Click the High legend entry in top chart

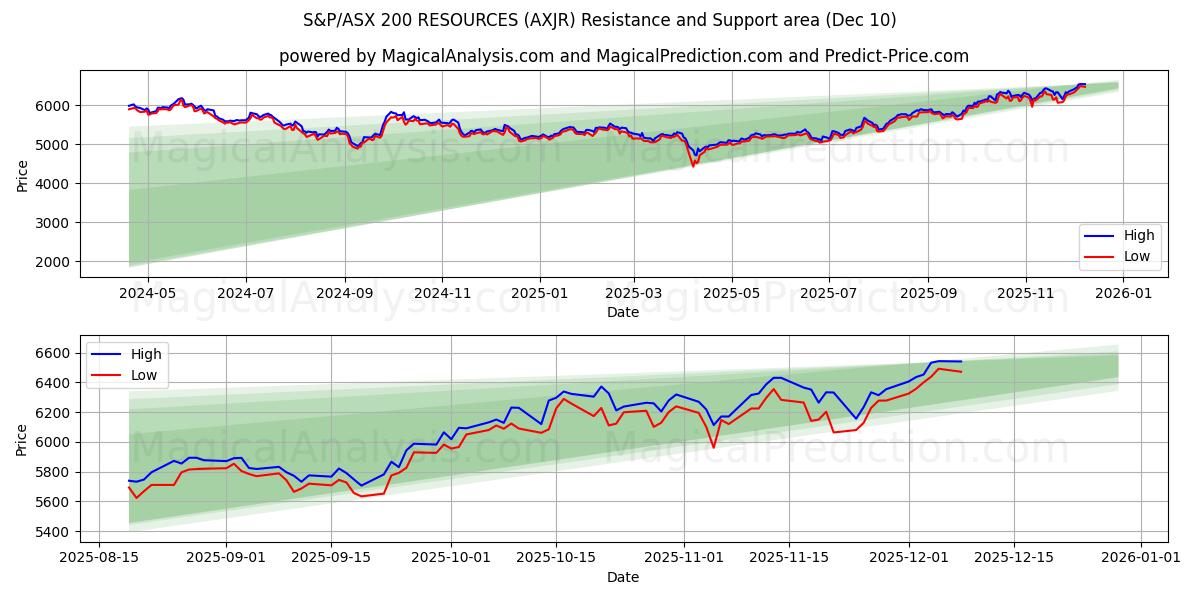1139,235
